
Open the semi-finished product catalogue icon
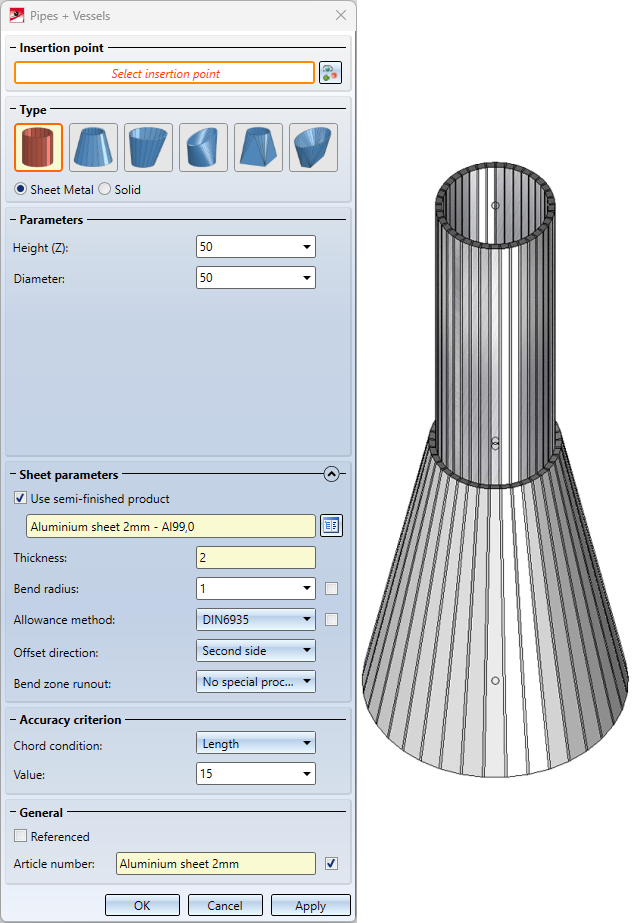pyautogui.click(x=332, y=526)
